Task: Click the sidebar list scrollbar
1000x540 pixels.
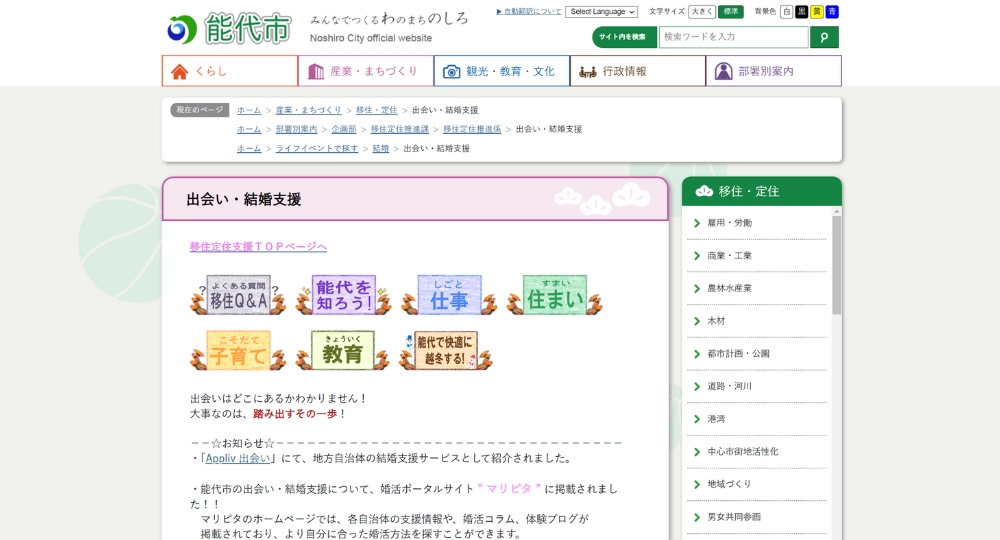Action: [837, 265]
